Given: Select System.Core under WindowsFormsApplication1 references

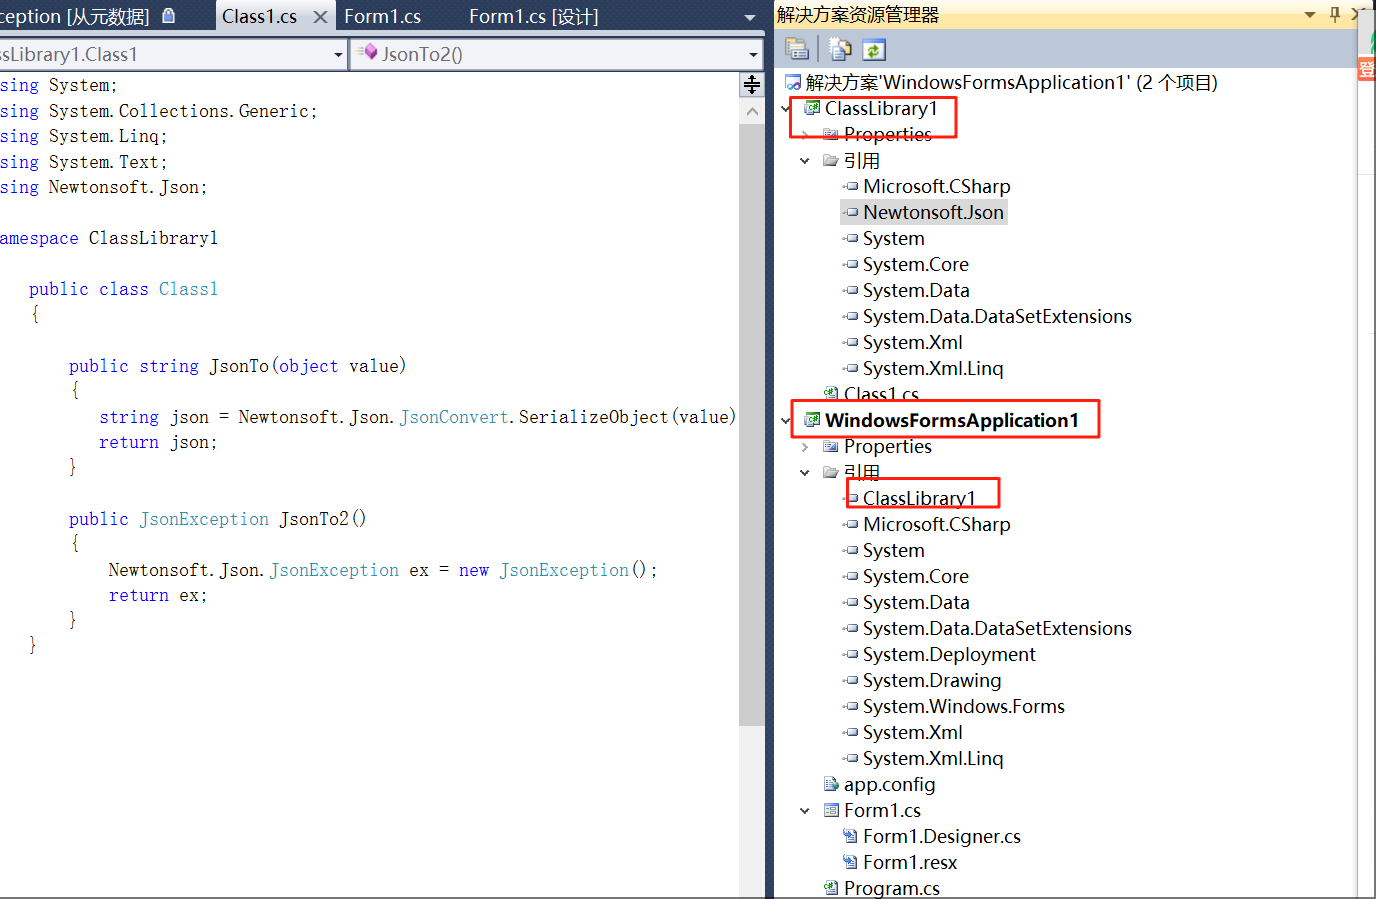Looking at the screenshot, I should (x=916, y=576).
